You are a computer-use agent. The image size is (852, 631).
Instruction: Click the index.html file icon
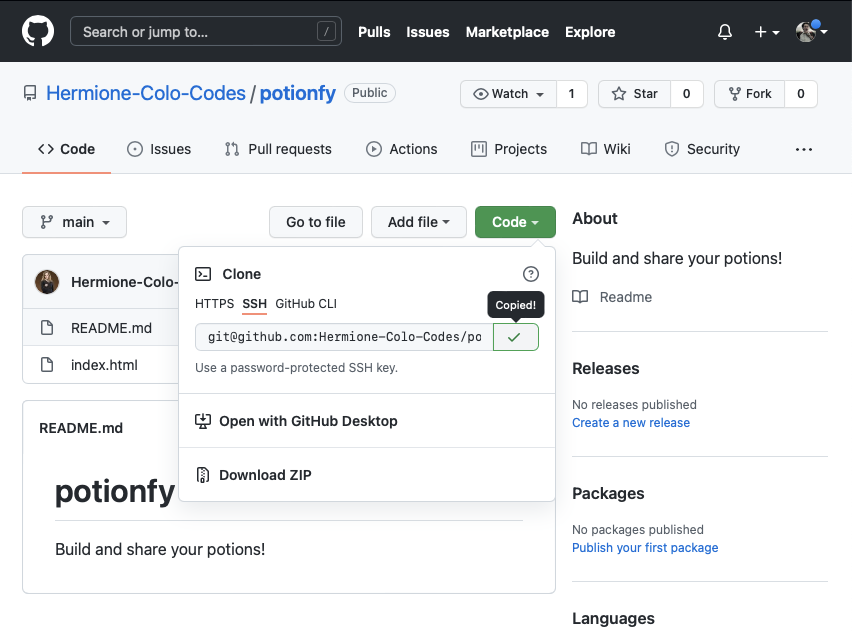point(46,365)
